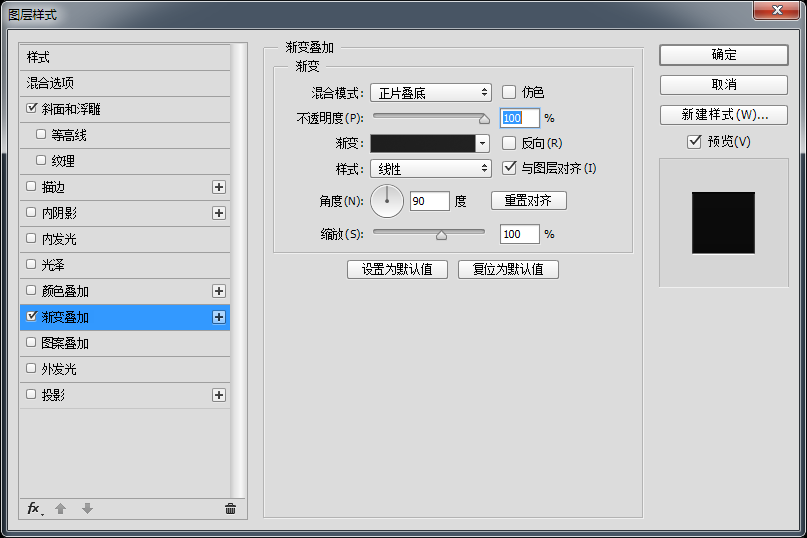Click the trash delete effect icon
This screenshot has height=538, width=807.
click(x=230, y=509)
